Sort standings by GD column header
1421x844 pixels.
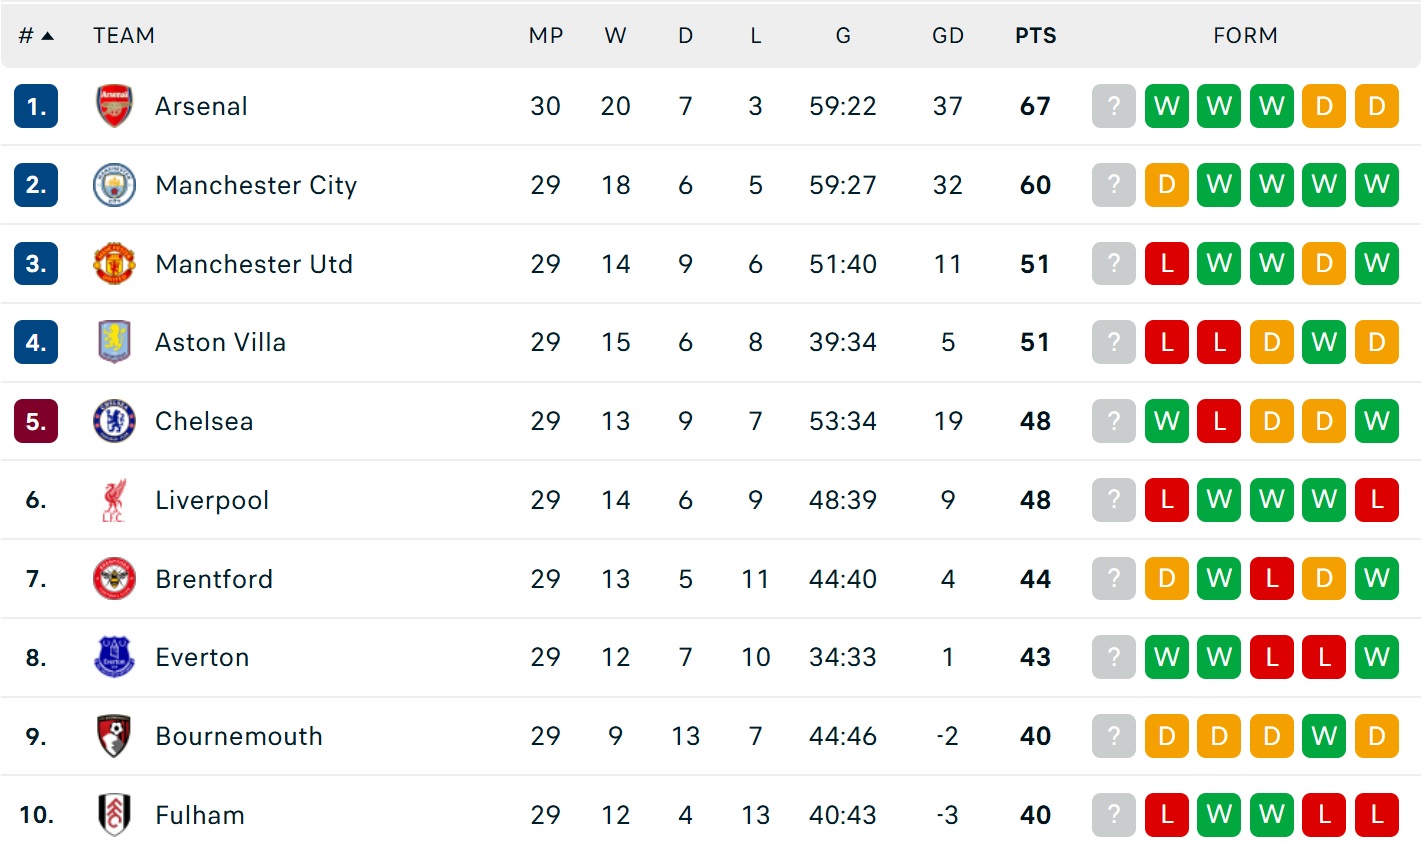[947, 36]
